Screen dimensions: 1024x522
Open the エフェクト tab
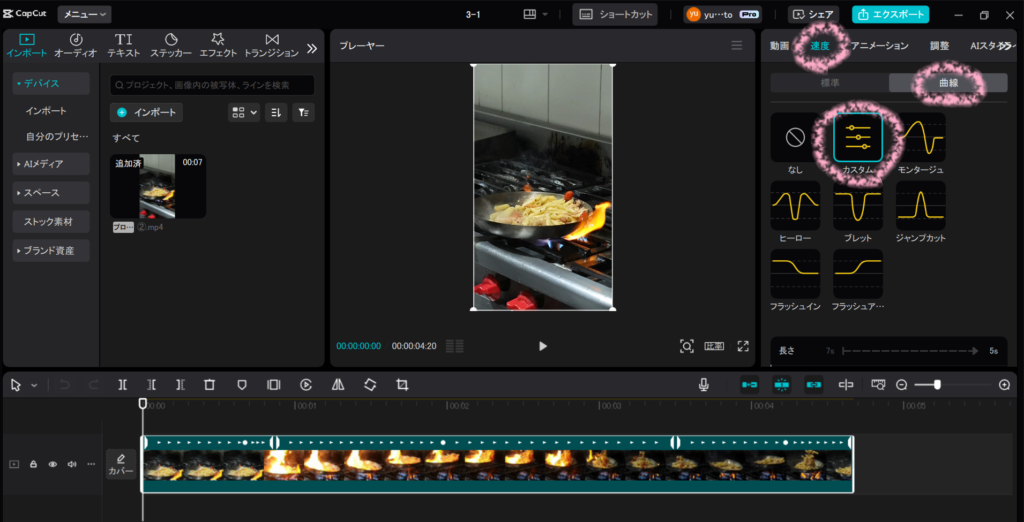[x=218, y=46]
